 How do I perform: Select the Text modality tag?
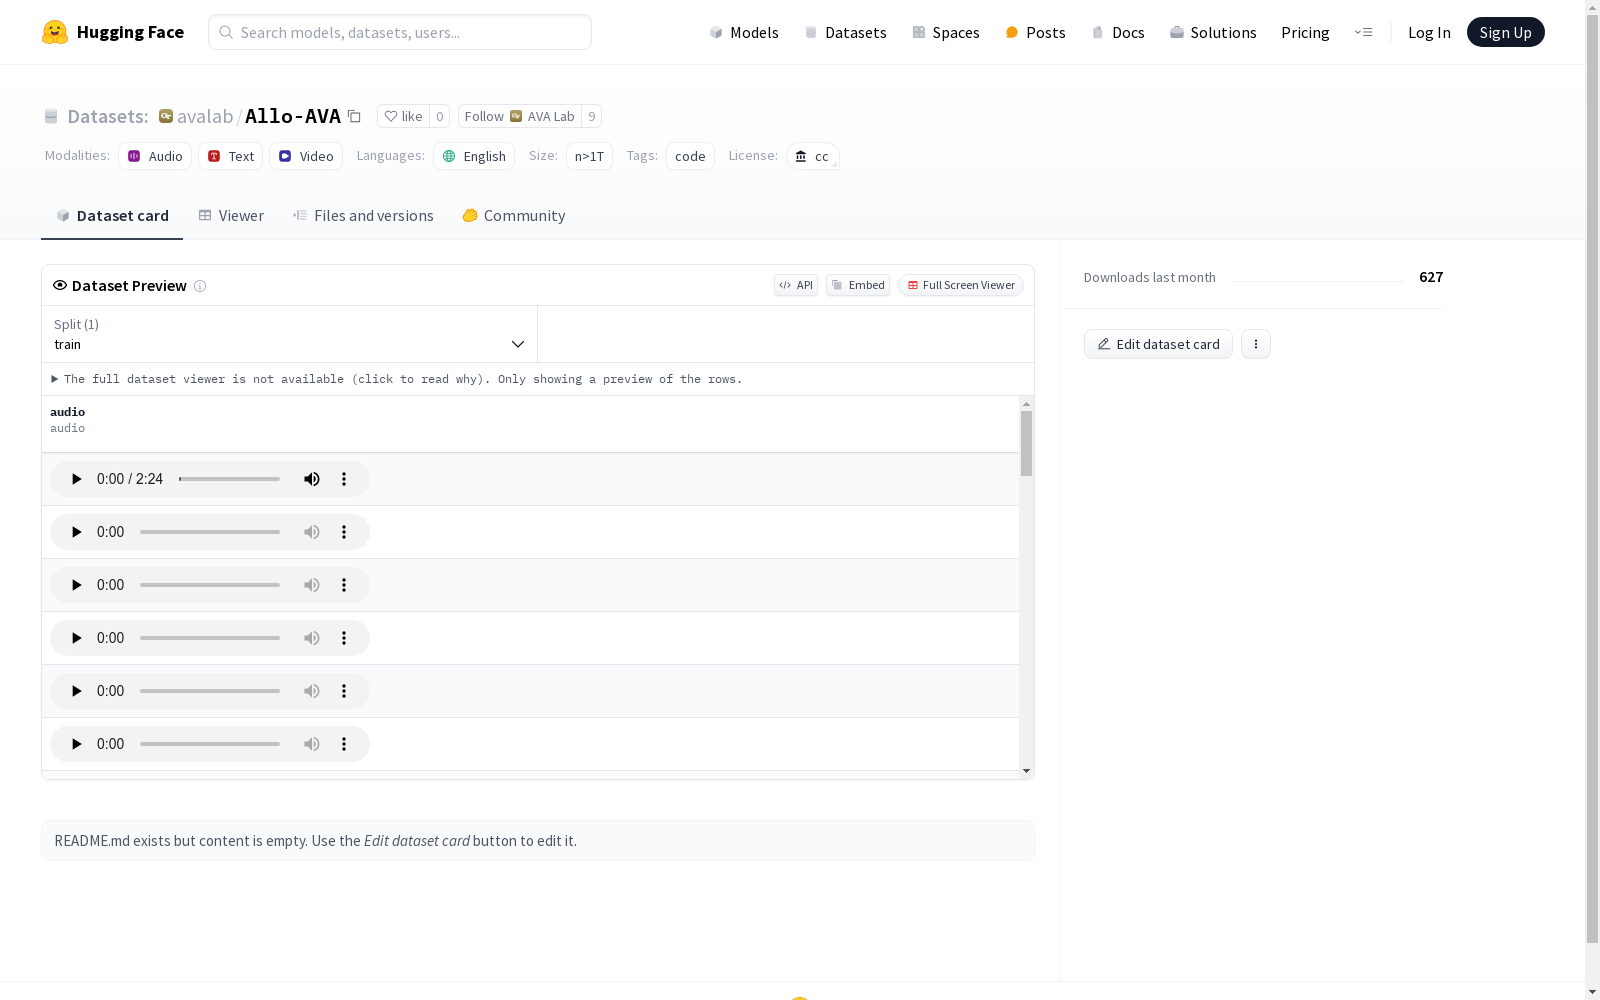point(230,156)
